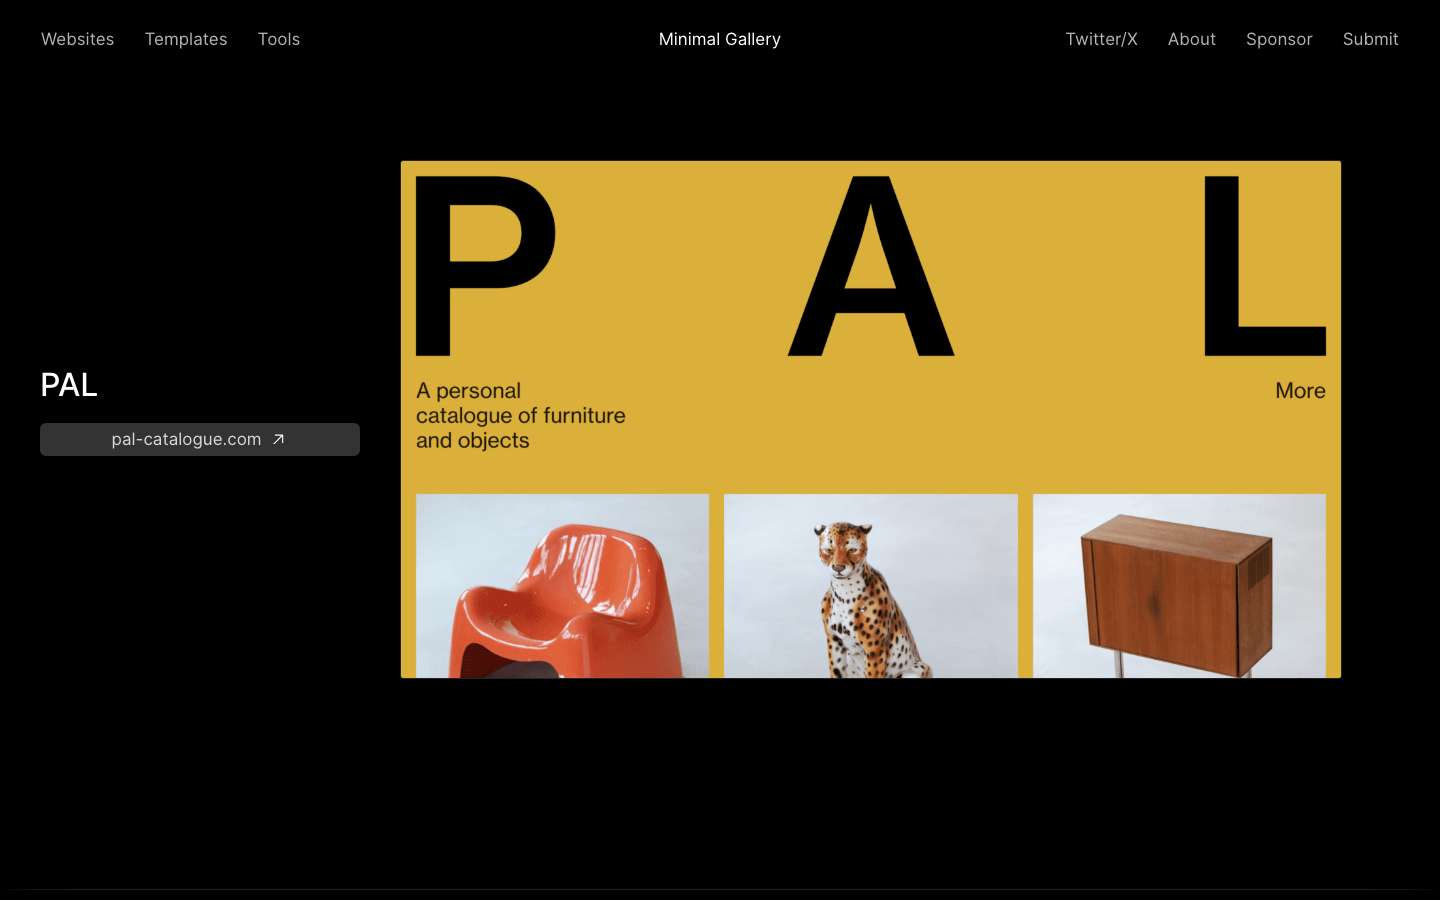The image size is (1440, 900).
Task: Click the large letter A in preview
Action: click(x=871, y=266)
